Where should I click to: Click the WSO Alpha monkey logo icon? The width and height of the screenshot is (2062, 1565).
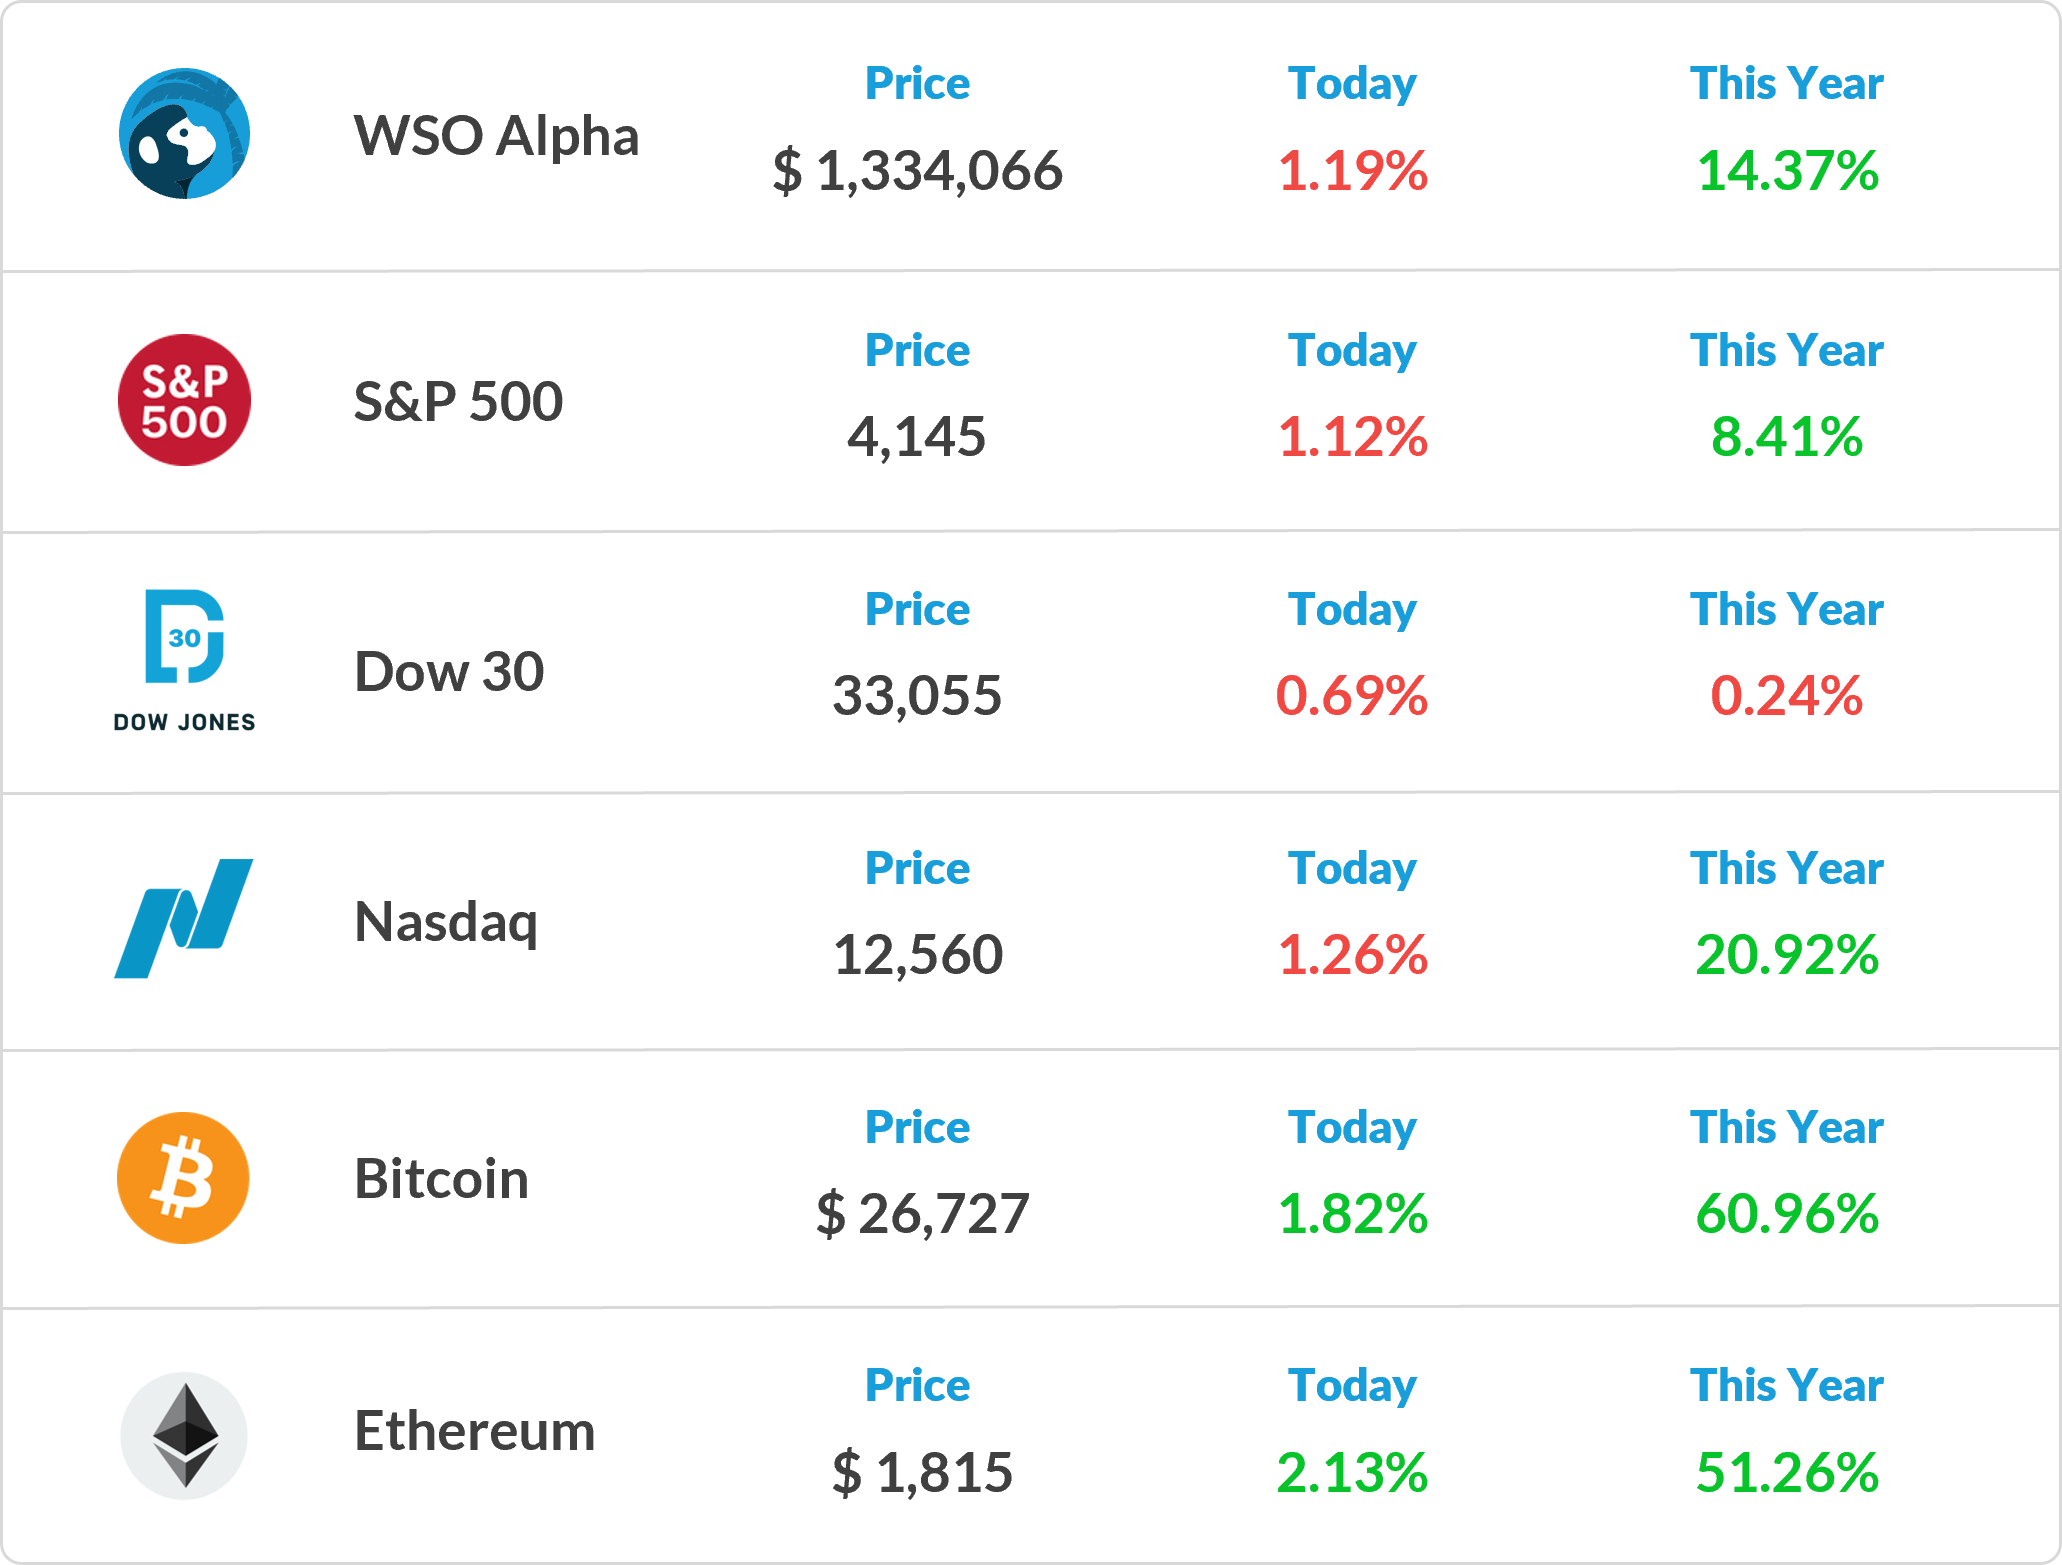pyautogui.click(x=184, y=134)
